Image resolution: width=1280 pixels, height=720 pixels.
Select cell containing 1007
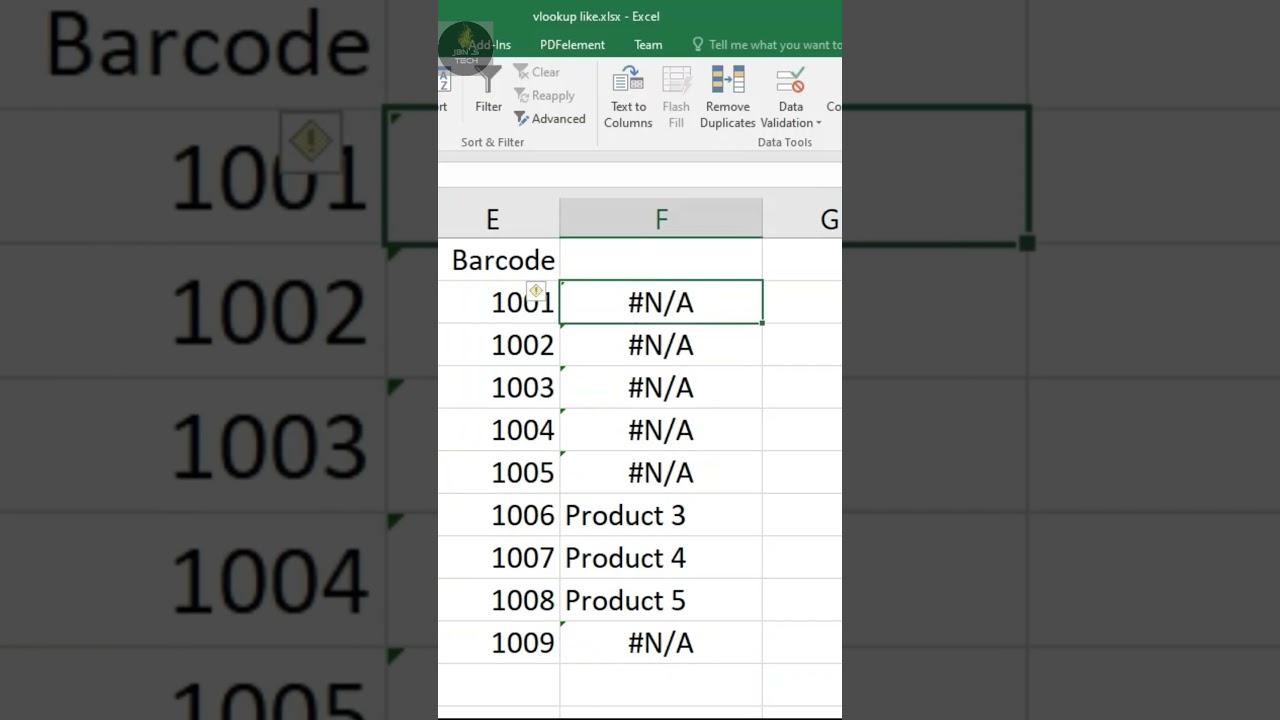tap(498, 557)
